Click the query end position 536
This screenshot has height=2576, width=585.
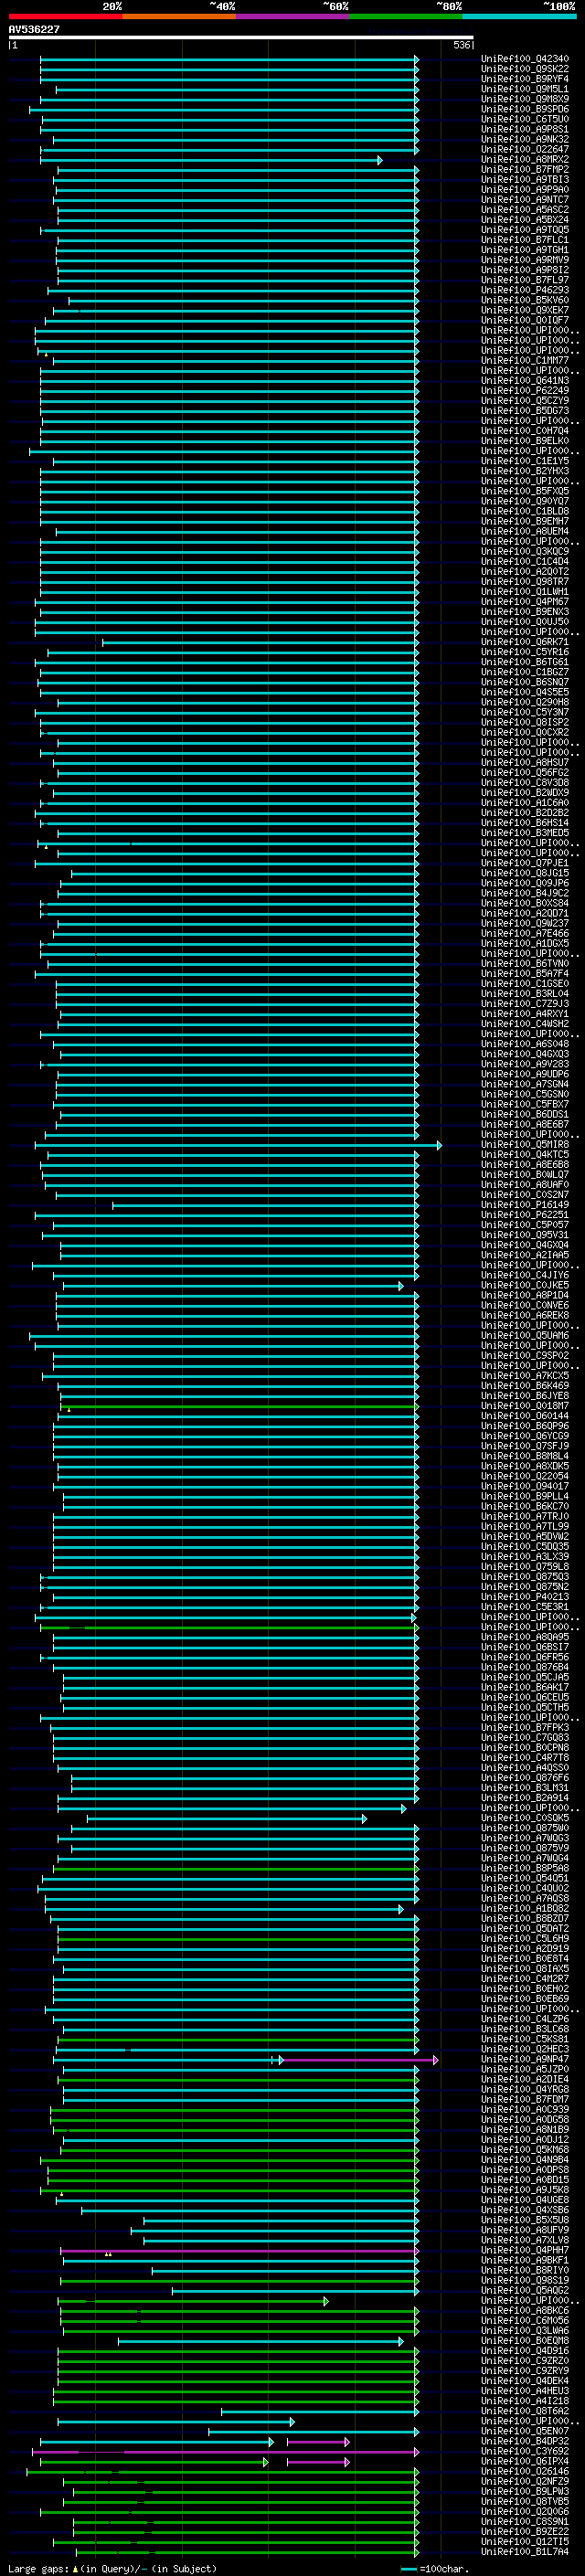click(461, 45)
